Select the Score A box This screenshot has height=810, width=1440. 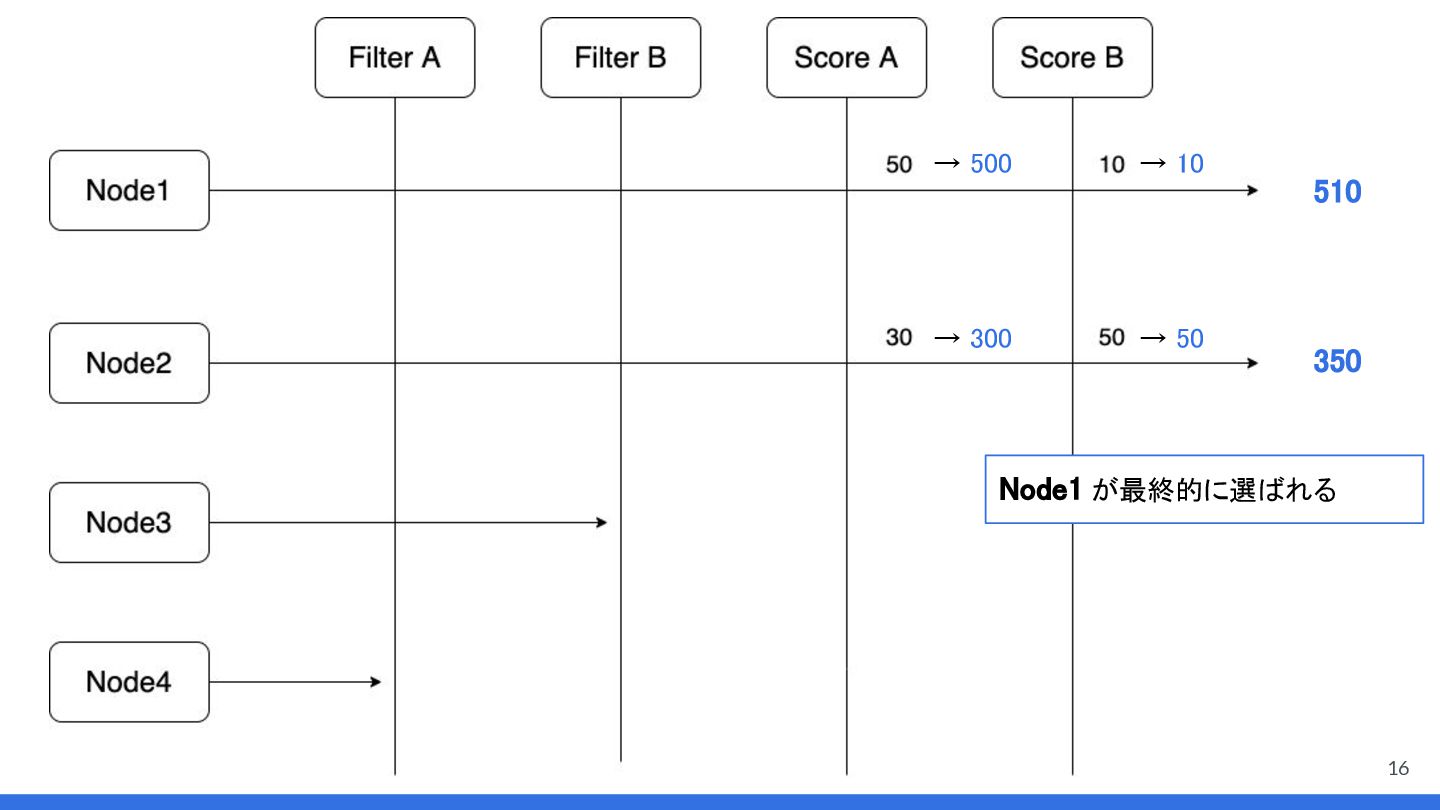pos(846,58)
